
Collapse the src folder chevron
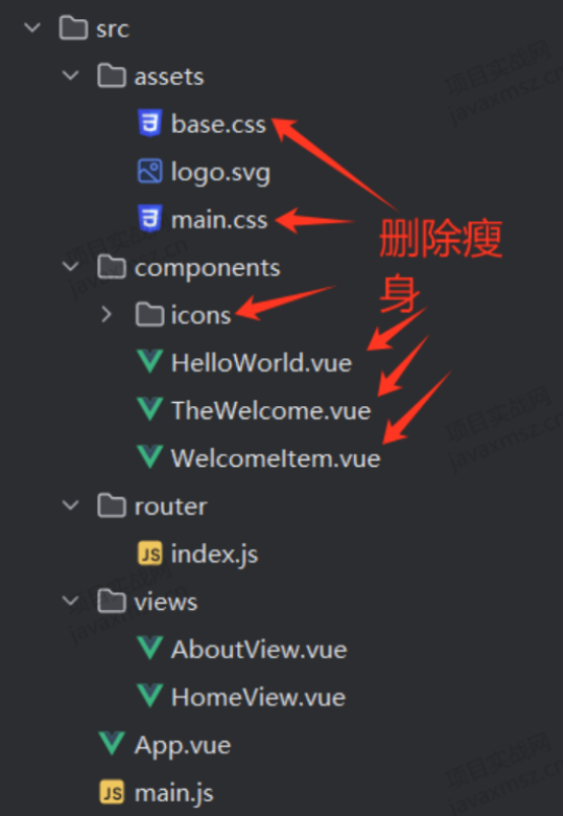pos(32,28)
